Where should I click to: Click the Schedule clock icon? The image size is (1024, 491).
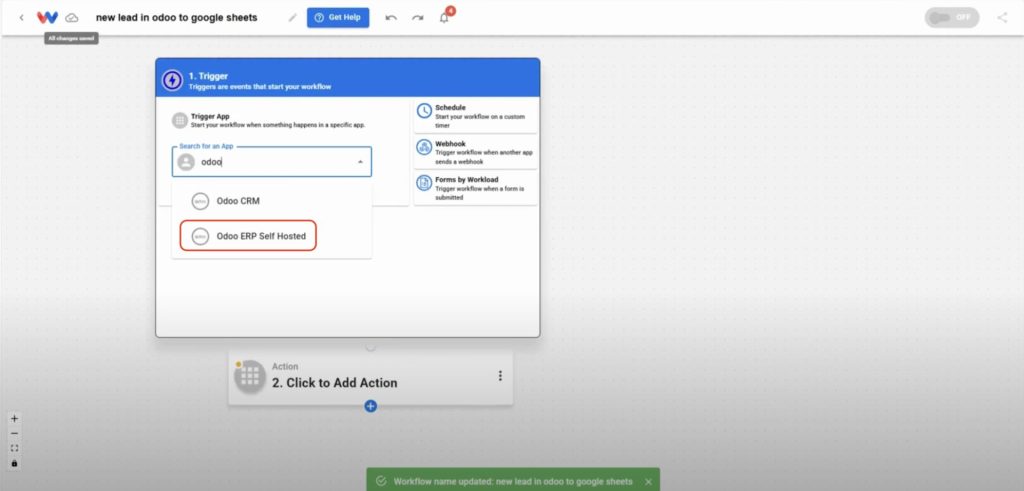click(x=424, y=110)
